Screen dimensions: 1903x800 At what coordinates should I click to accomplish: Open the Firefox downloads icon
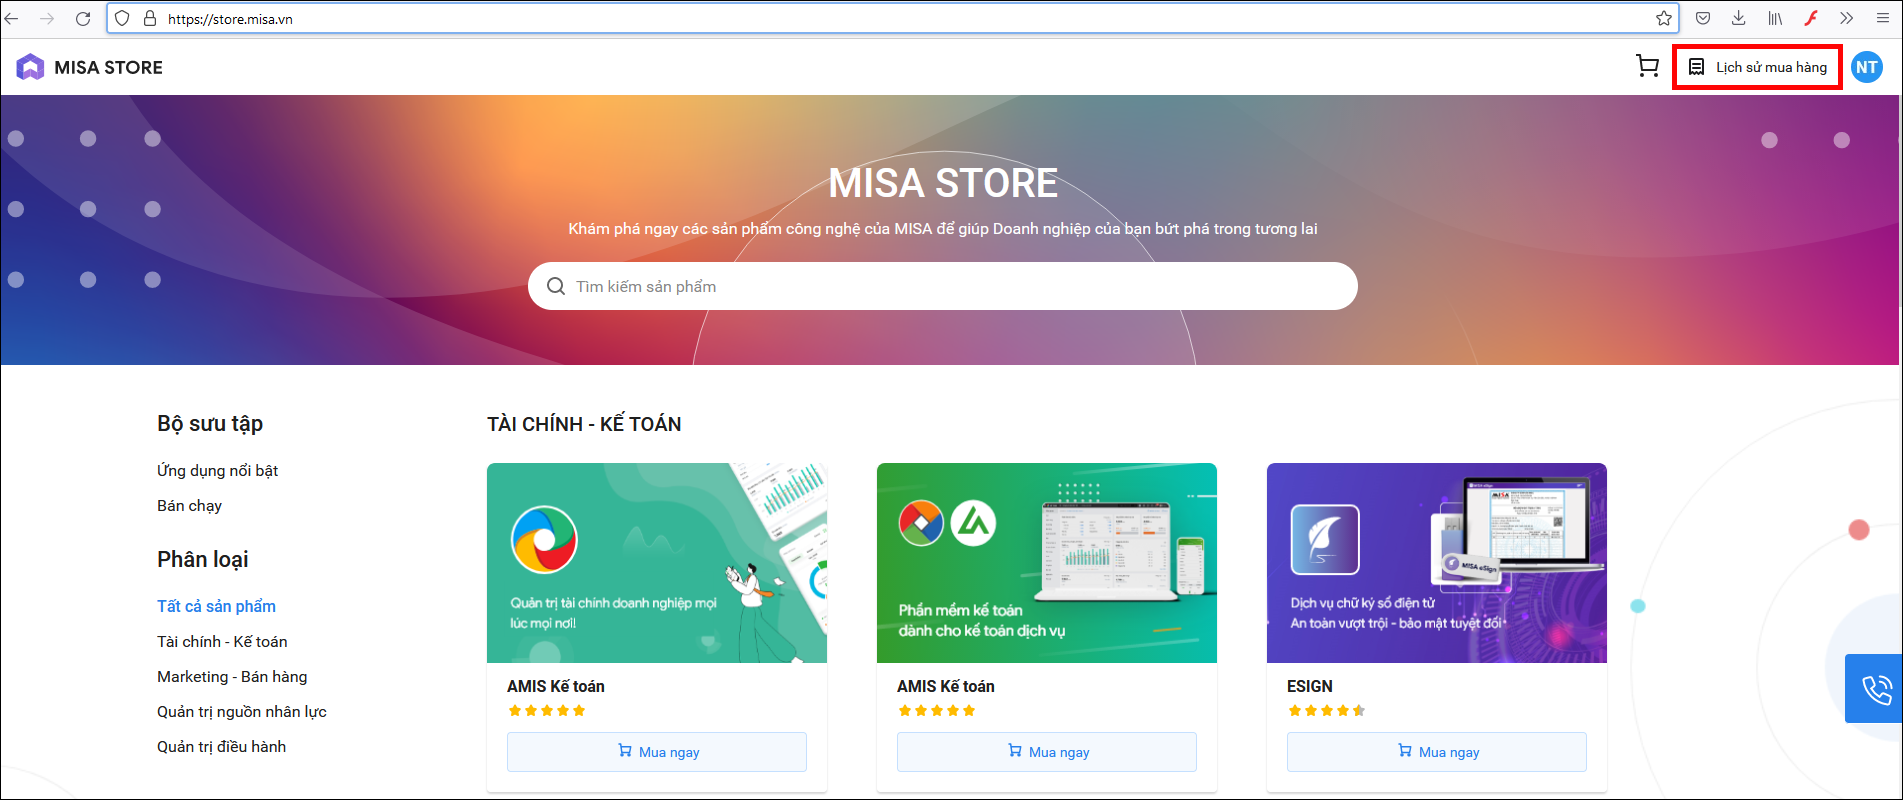point(1739,19)
